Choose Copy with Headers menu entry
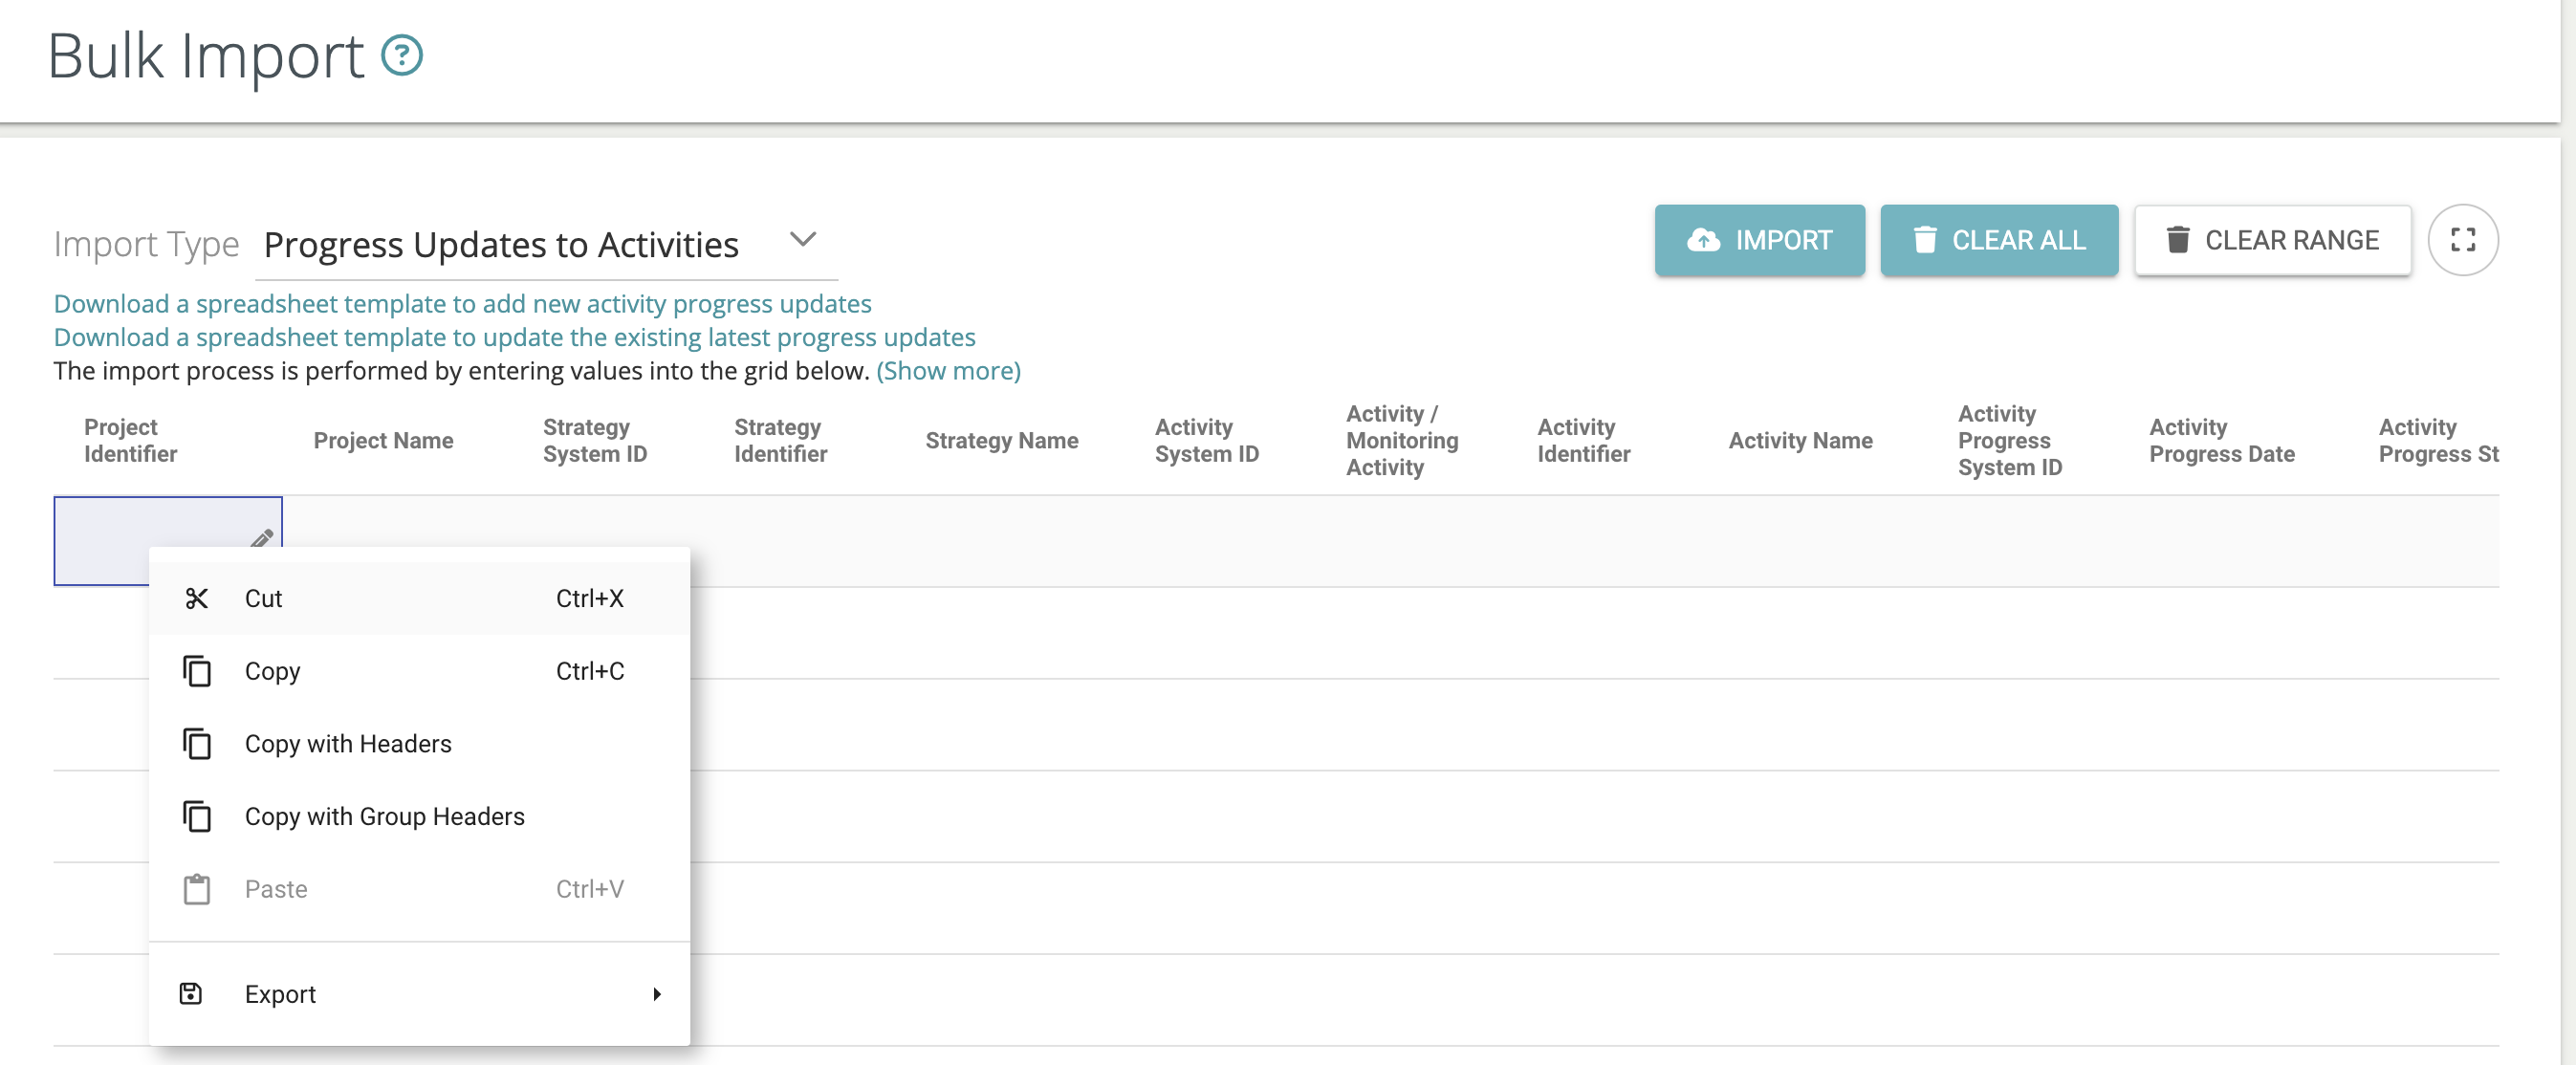Viewport: 2576px width, 1065px height. (348, 744)
